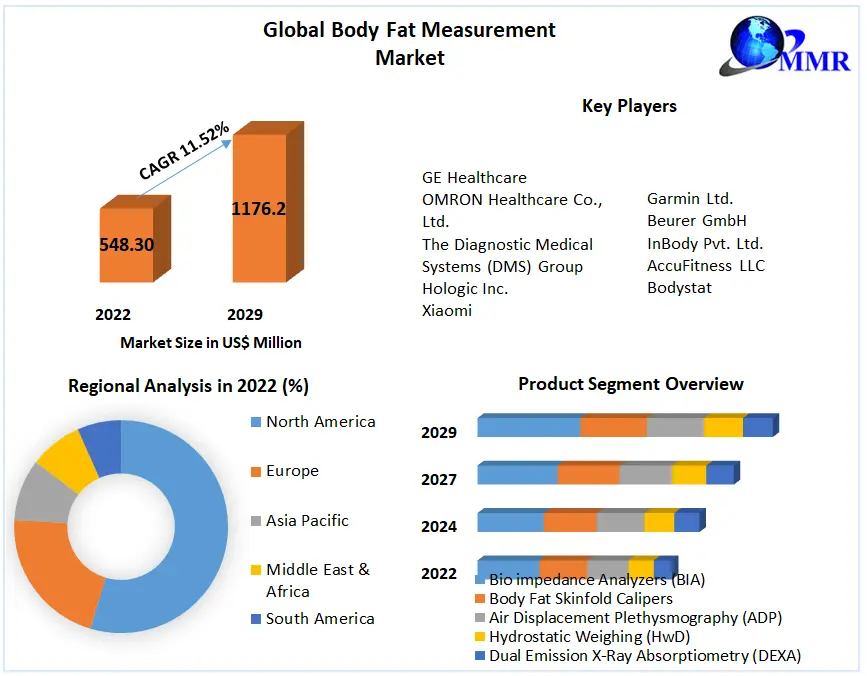Select the Asia Pacific legend marker

(x=255, y=520)
